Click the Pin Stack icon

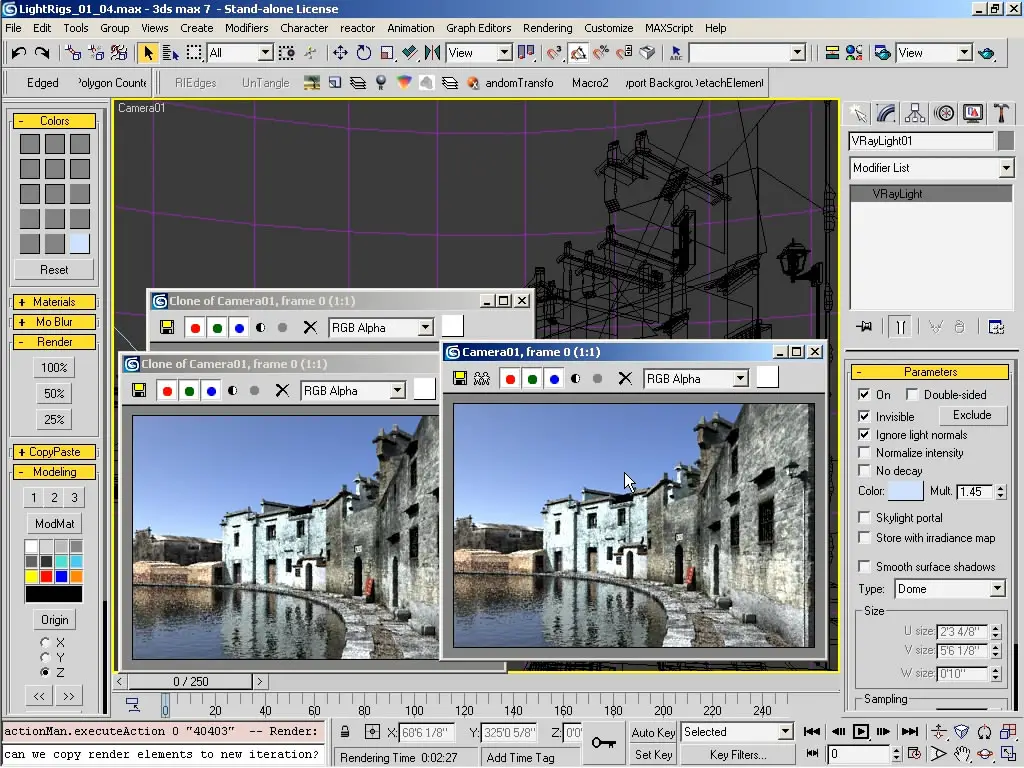tap(864, 327)
